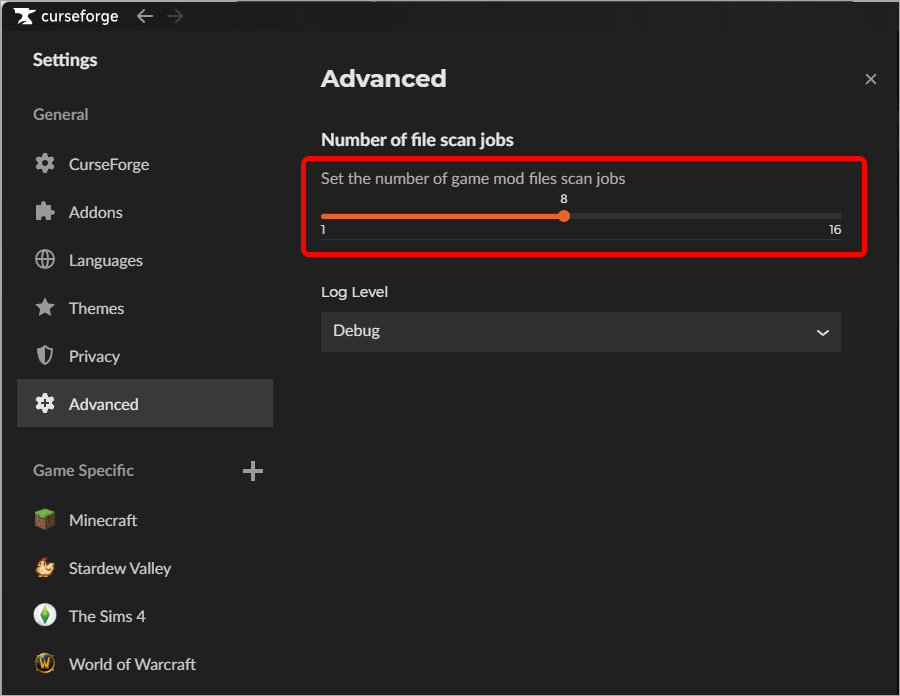Open the Themes settings page
The image size is (900, 696).
(x=145, y=308)
